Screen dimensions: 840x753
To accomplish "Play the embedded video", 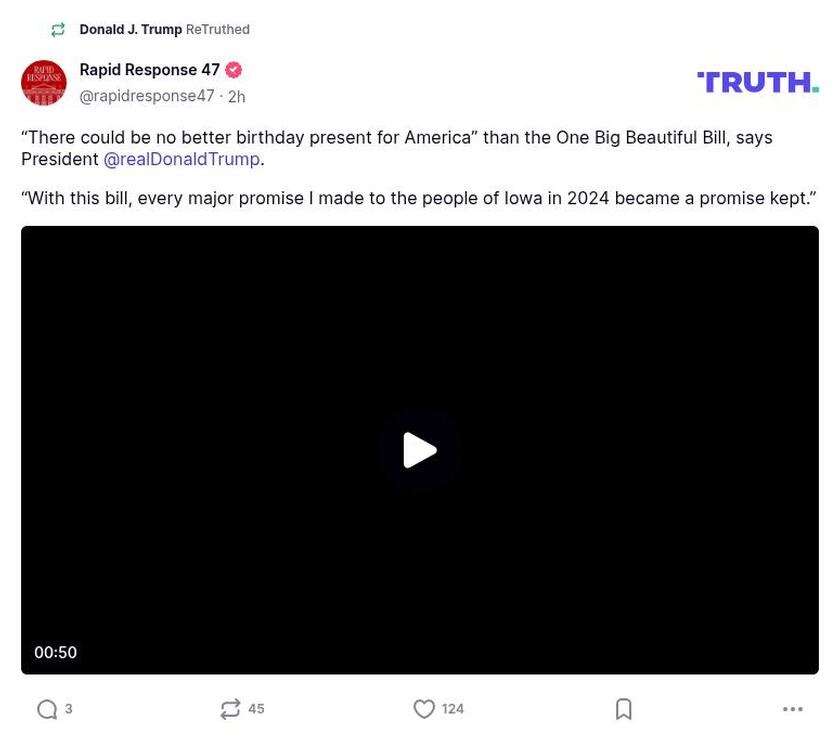I will (420, 450).
